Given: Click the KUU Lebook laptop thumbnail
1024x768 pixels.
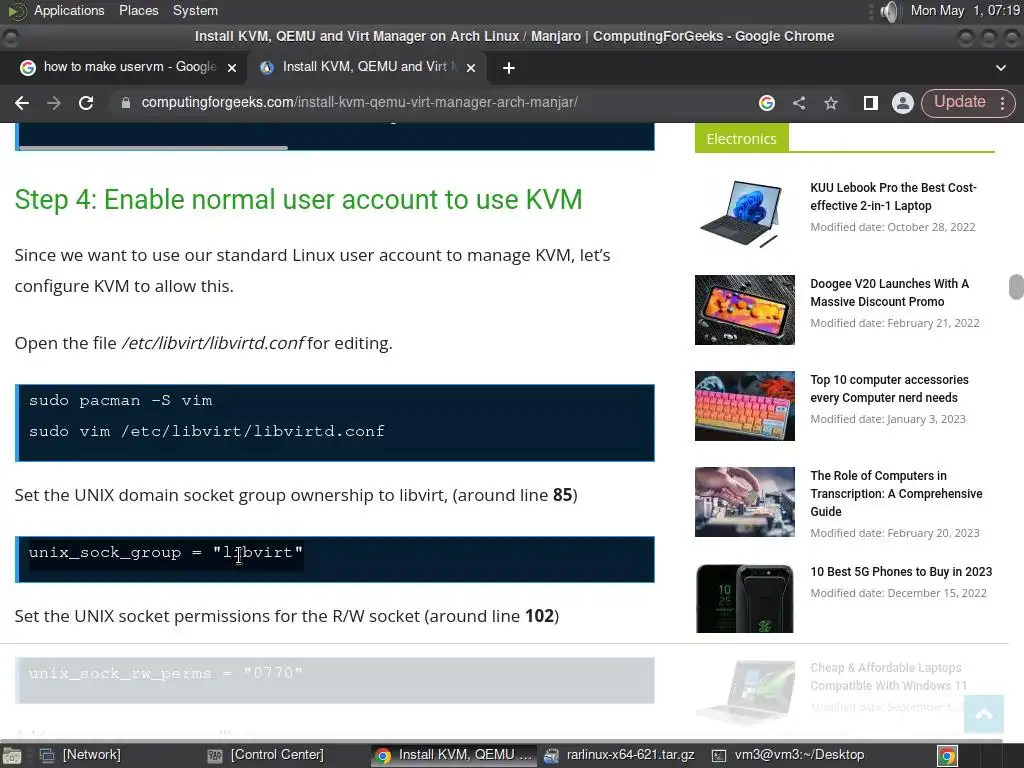Looking at the screenshot, I should pyautogui.click(x=743, y=214).
